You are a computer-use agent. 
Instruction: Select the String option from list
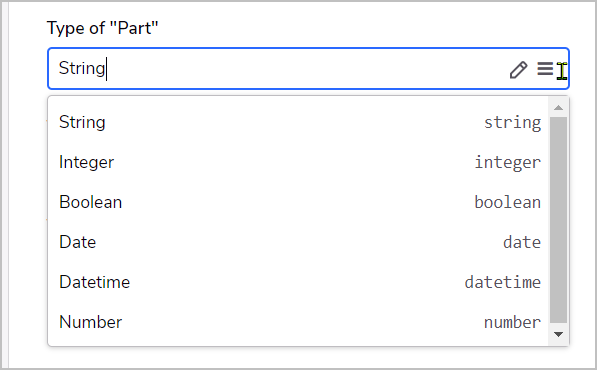(298, 122)
